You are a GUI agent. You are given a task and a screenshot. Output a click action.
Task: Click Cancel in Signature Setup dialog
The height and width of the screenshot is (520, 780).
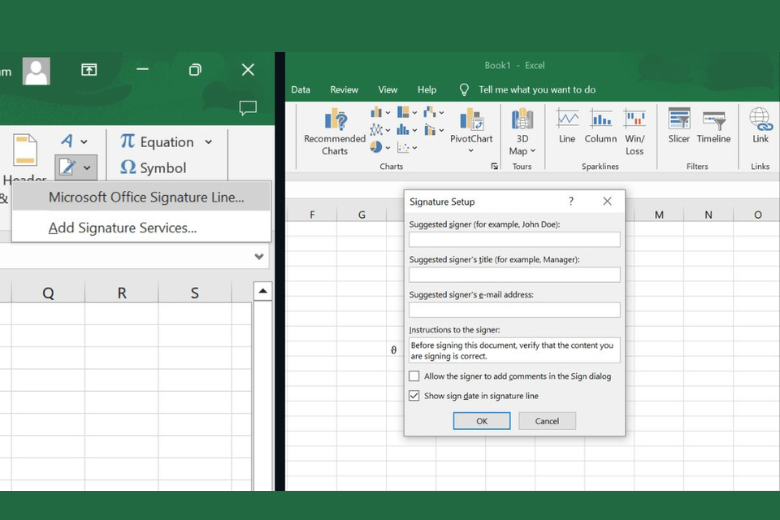[x=547, y=421]
